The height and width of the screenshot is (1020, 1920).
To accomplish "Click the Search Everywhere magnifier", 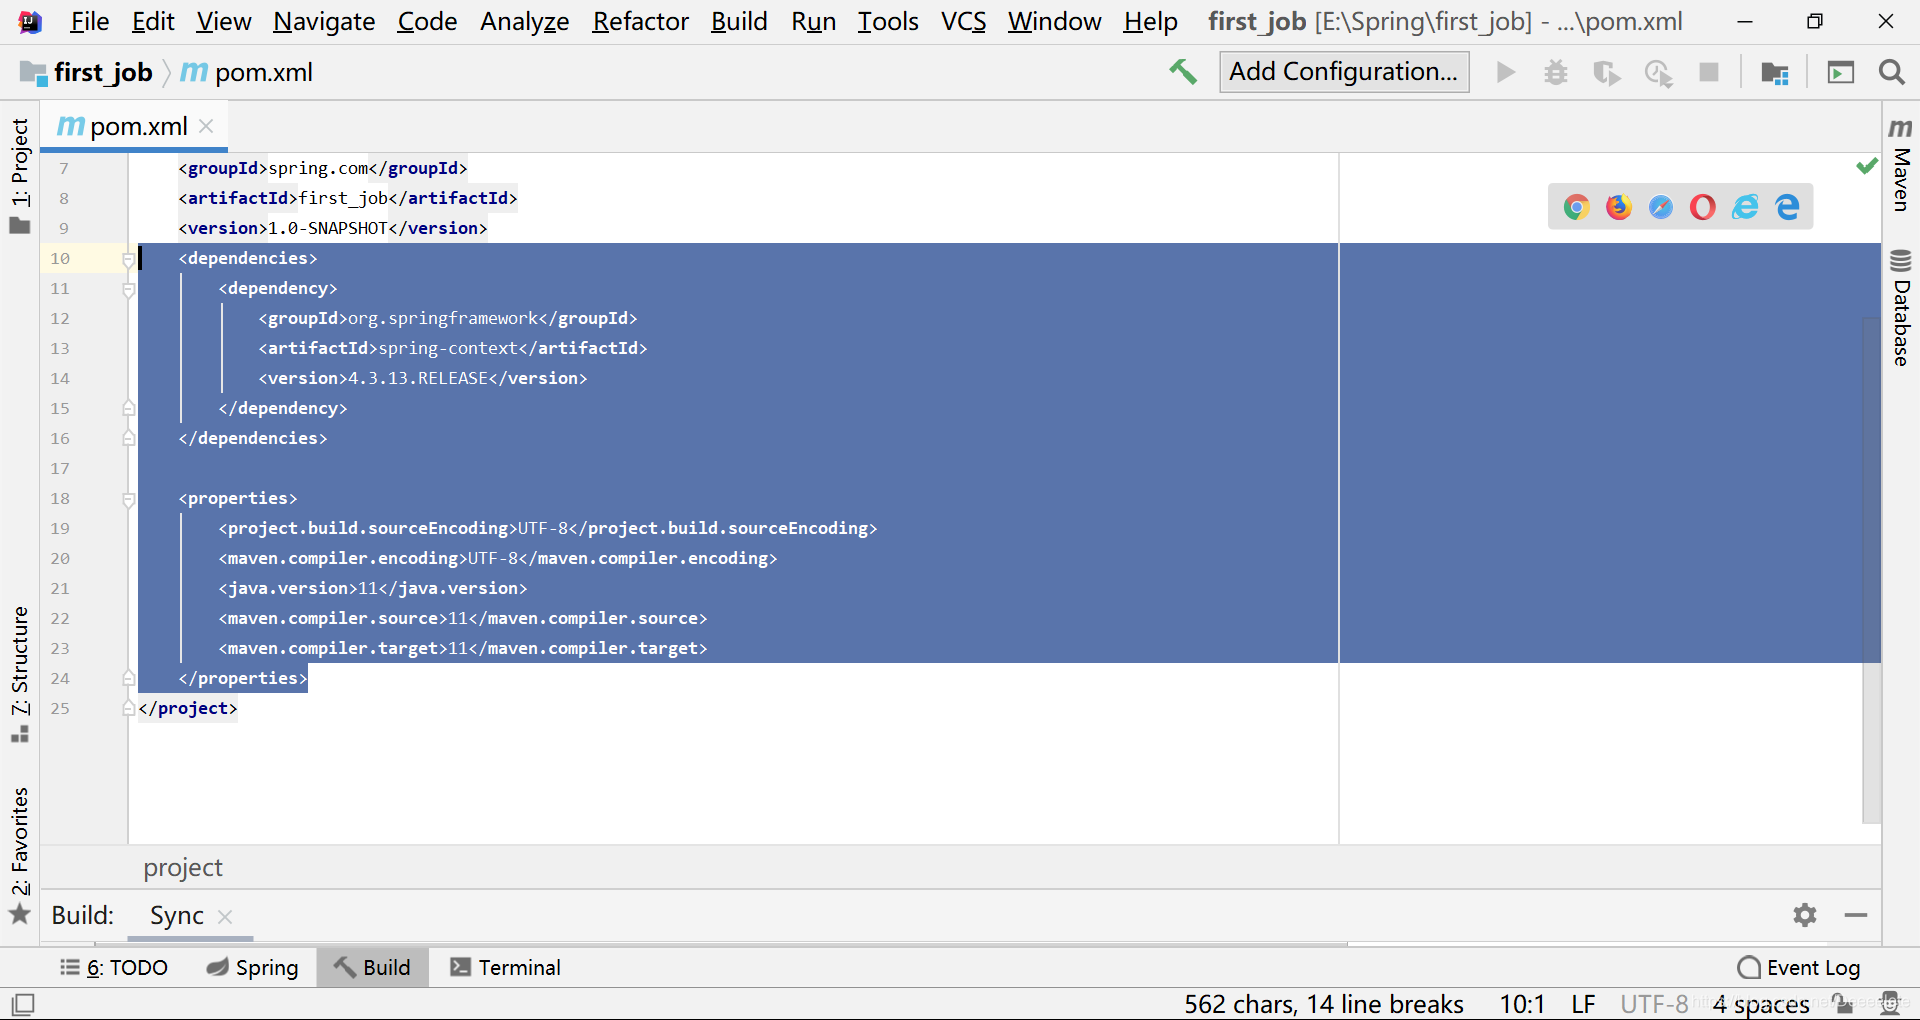I will tap(1891, 72).
